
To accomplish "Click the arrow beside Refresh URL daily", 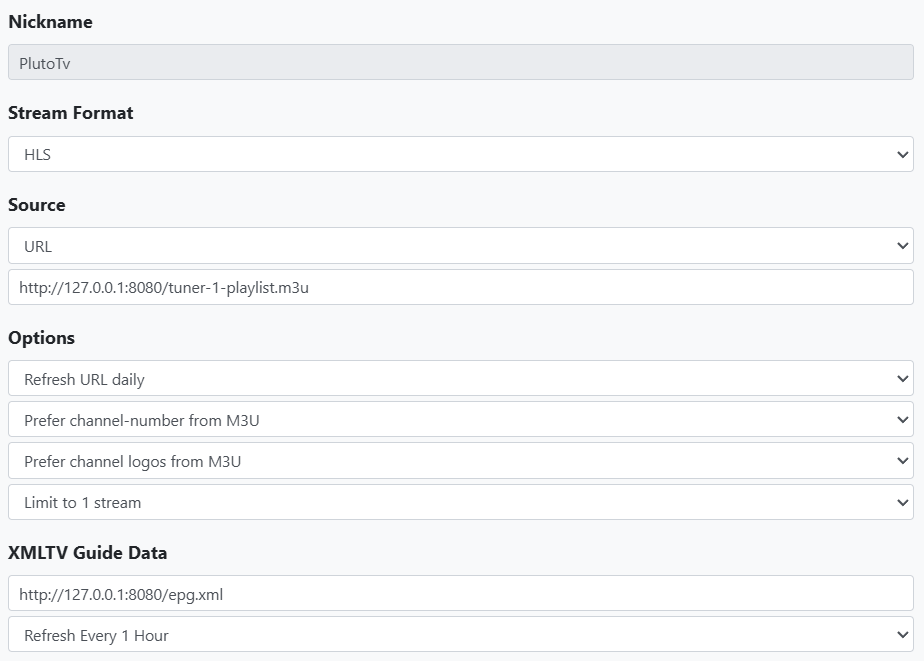I will [903, 379].
